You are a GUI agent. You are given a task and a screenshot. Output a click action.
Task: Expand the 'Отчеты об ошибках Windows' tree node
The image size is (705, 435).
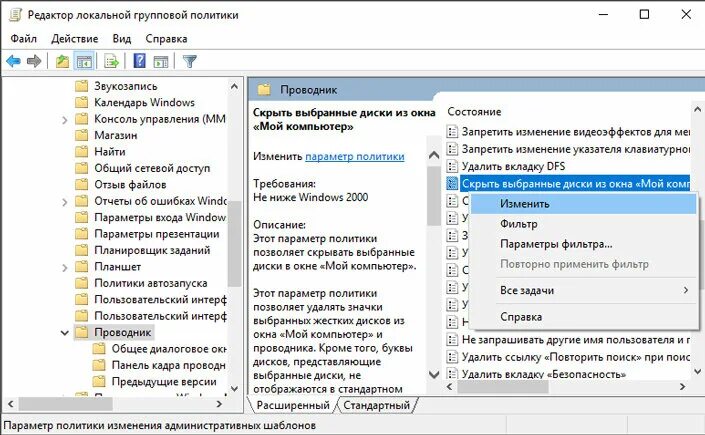(64, 202)
